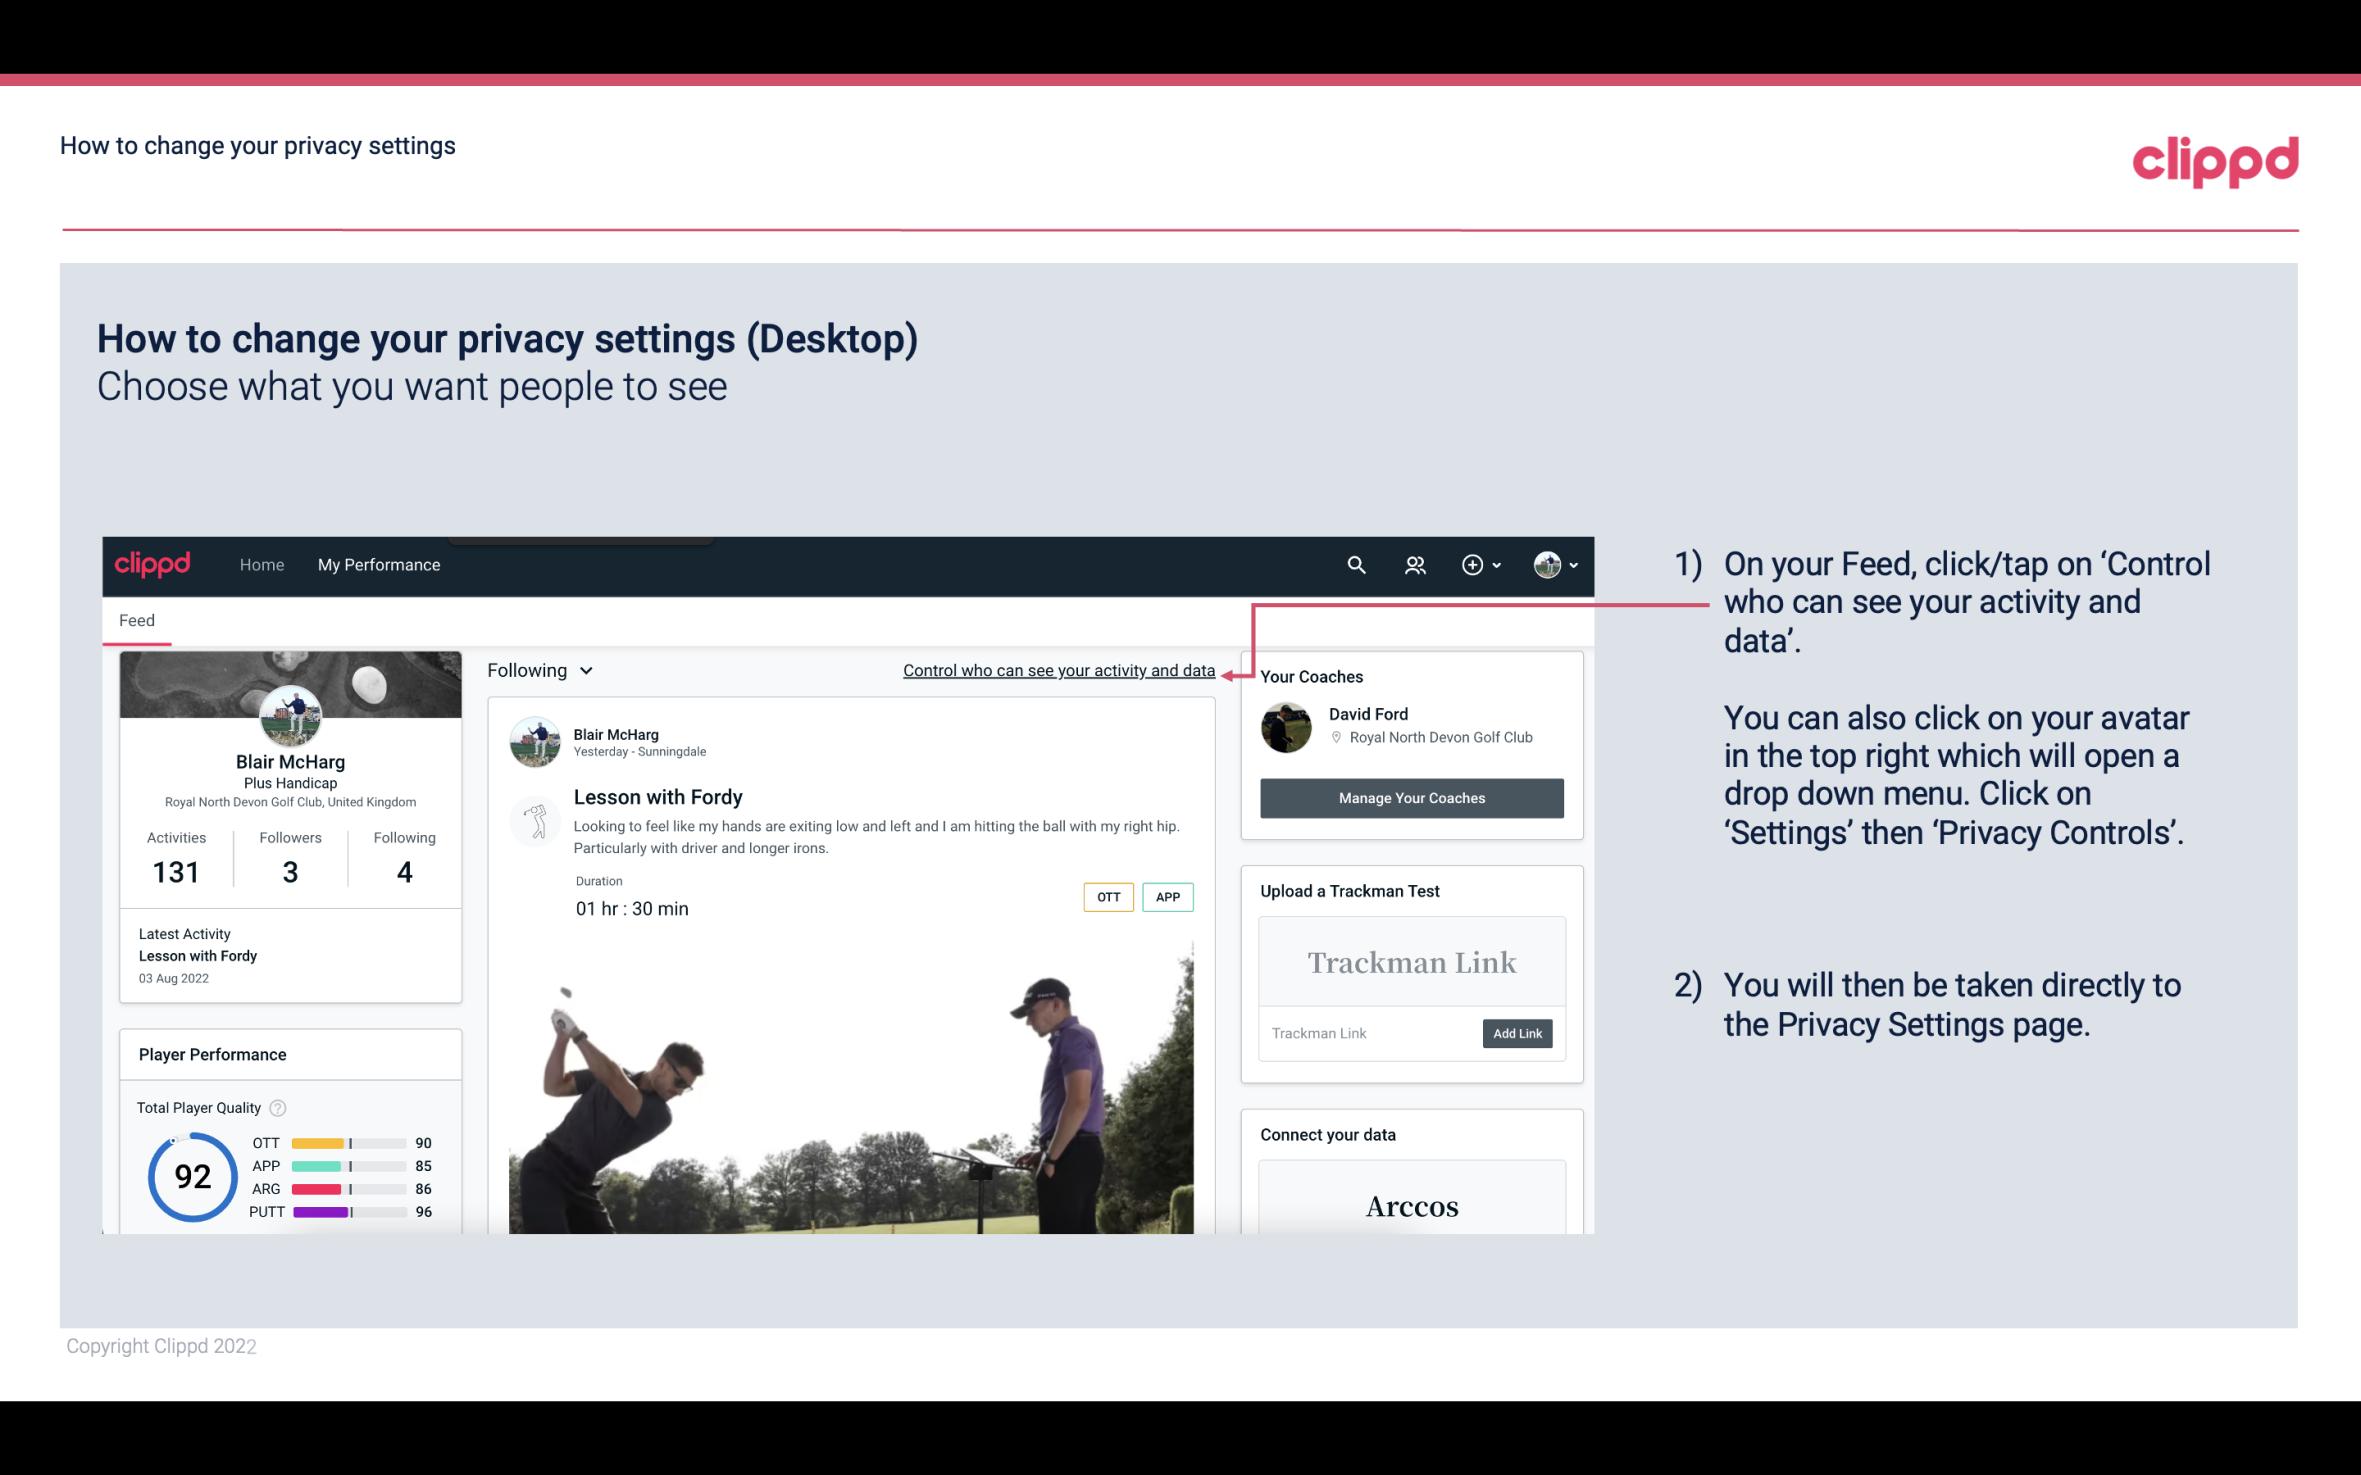Expand Player Performance section details
The width and height of the screenshot is (2361, 1475).
[x=211, y=1054]
